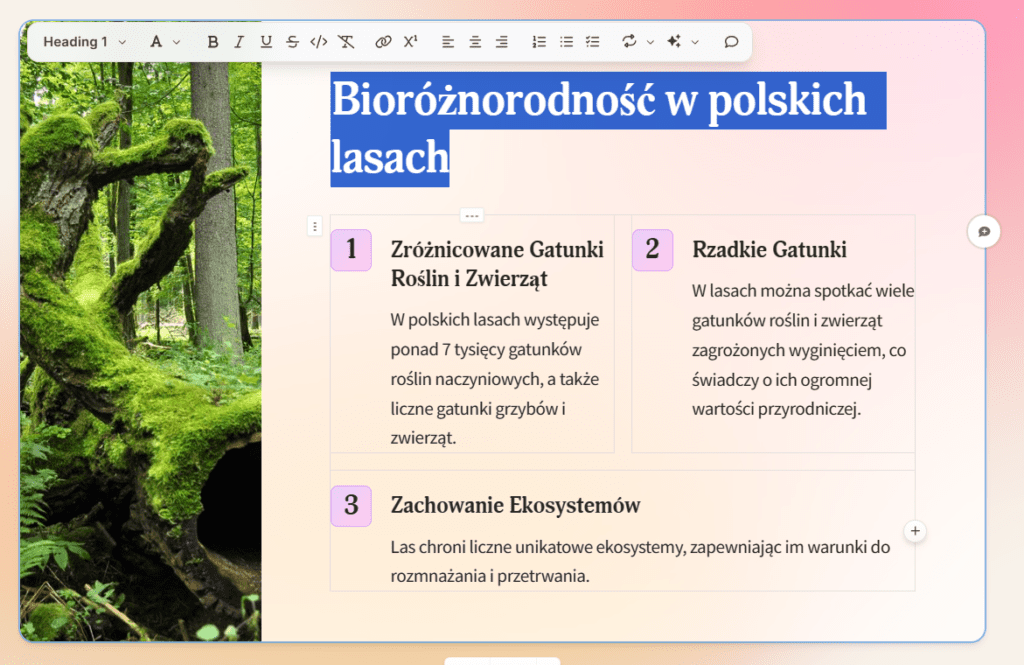Clear formatting from the selected heading
1024x665 pixels.
coord(346,42)
